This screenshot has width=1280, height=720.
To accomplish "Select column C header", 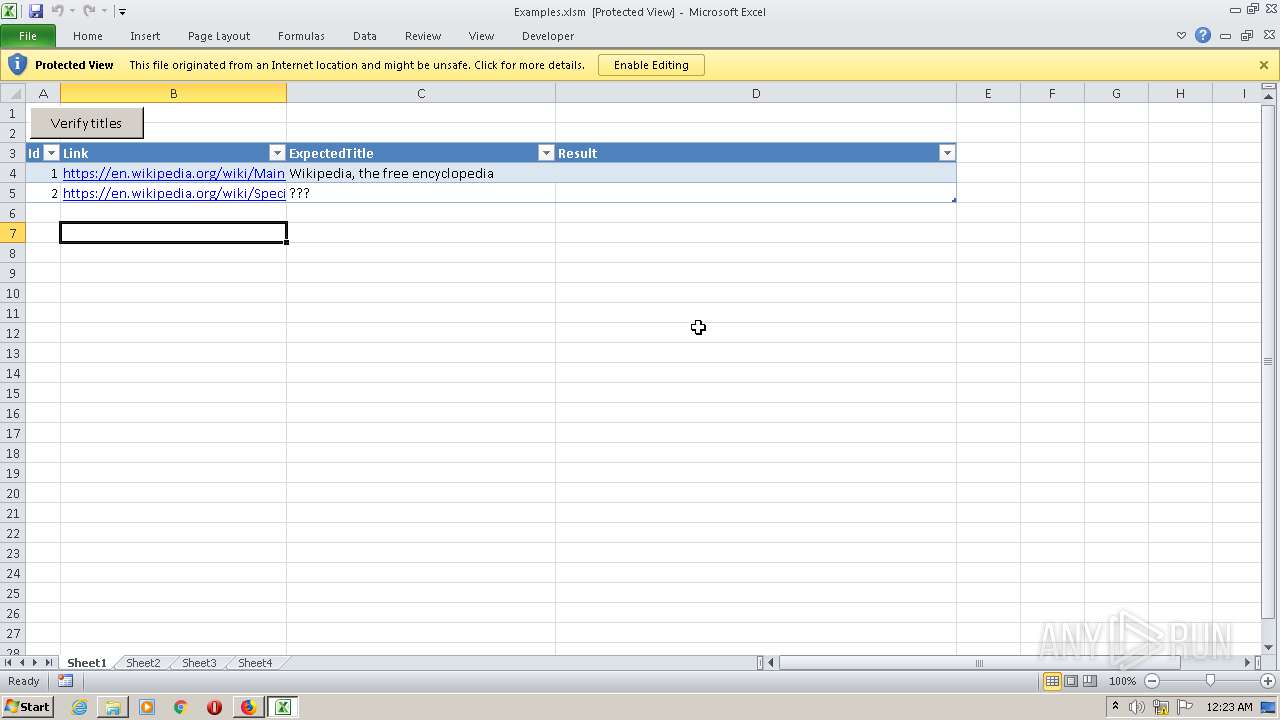I will 421,93.
